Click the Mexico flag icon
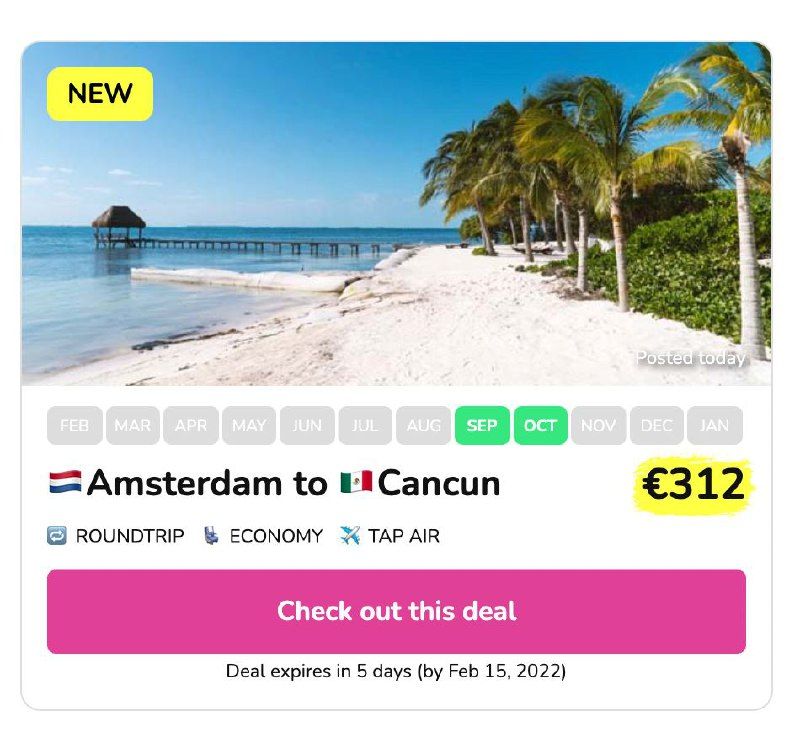 [356, 482]
